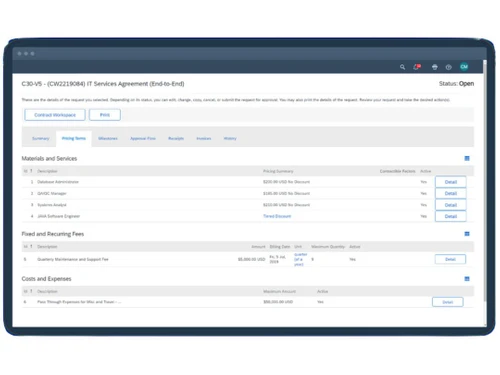Click the quarter (of a year) unit link
500x375 pixels.
[x=300, y=259]
